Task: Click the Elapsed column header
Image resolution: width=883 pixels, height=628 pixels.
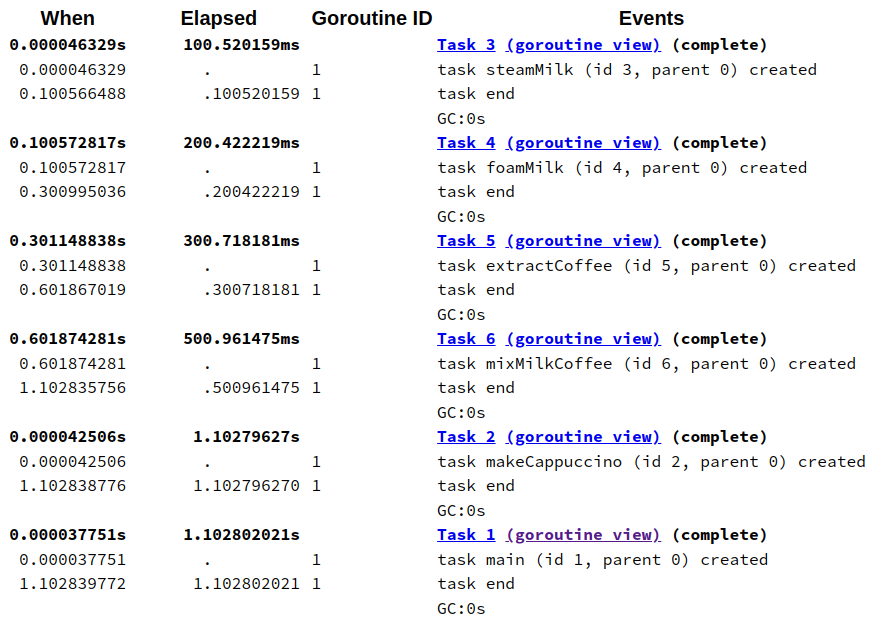Action: pos(218,19)
